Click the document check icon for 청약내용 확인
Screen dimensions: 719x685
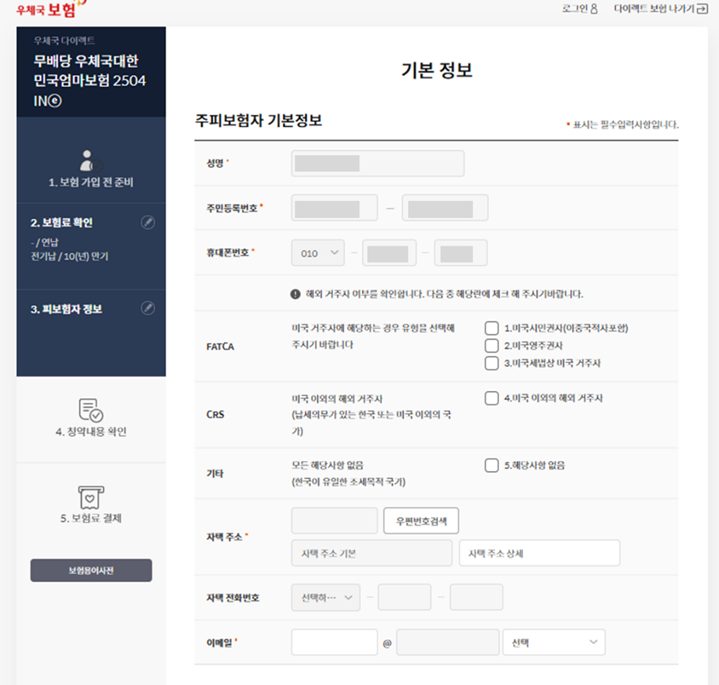[x=91, y=410]
